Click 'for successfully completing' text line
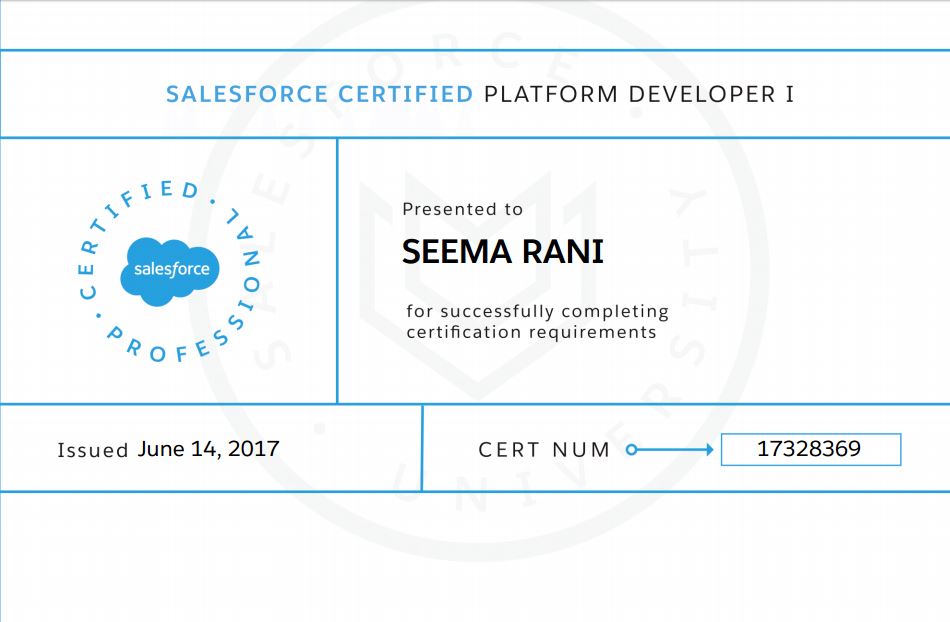Viewport: 950px width, 622px height. click(x=537, y=311)
